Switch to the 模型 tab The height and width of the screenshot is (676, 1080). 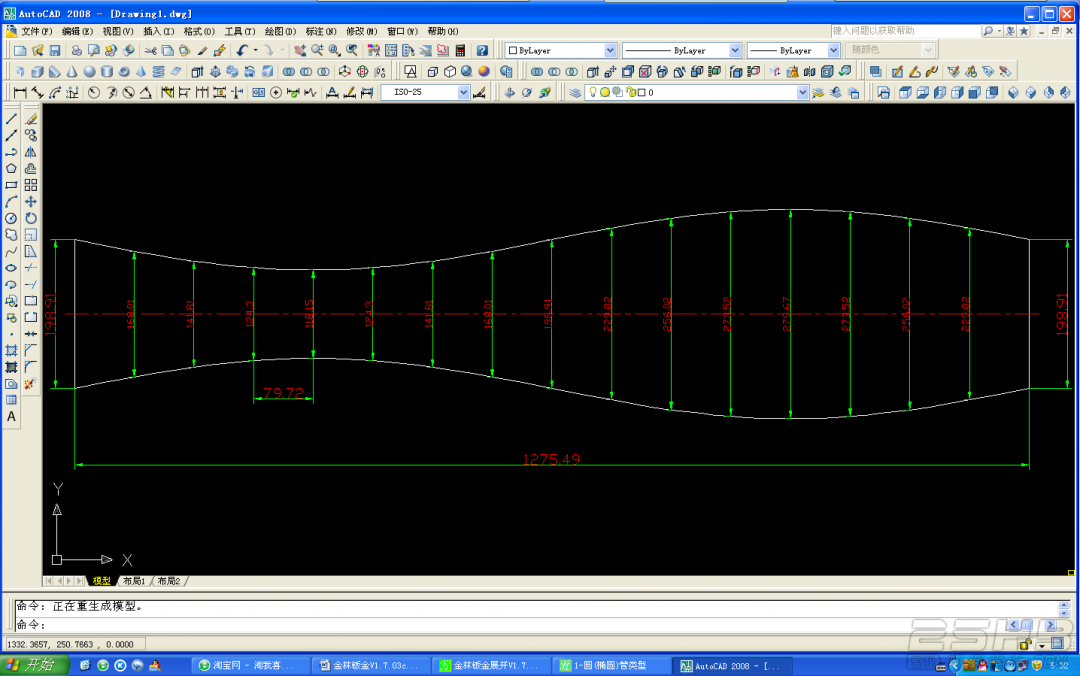click(x=102, y=581)
